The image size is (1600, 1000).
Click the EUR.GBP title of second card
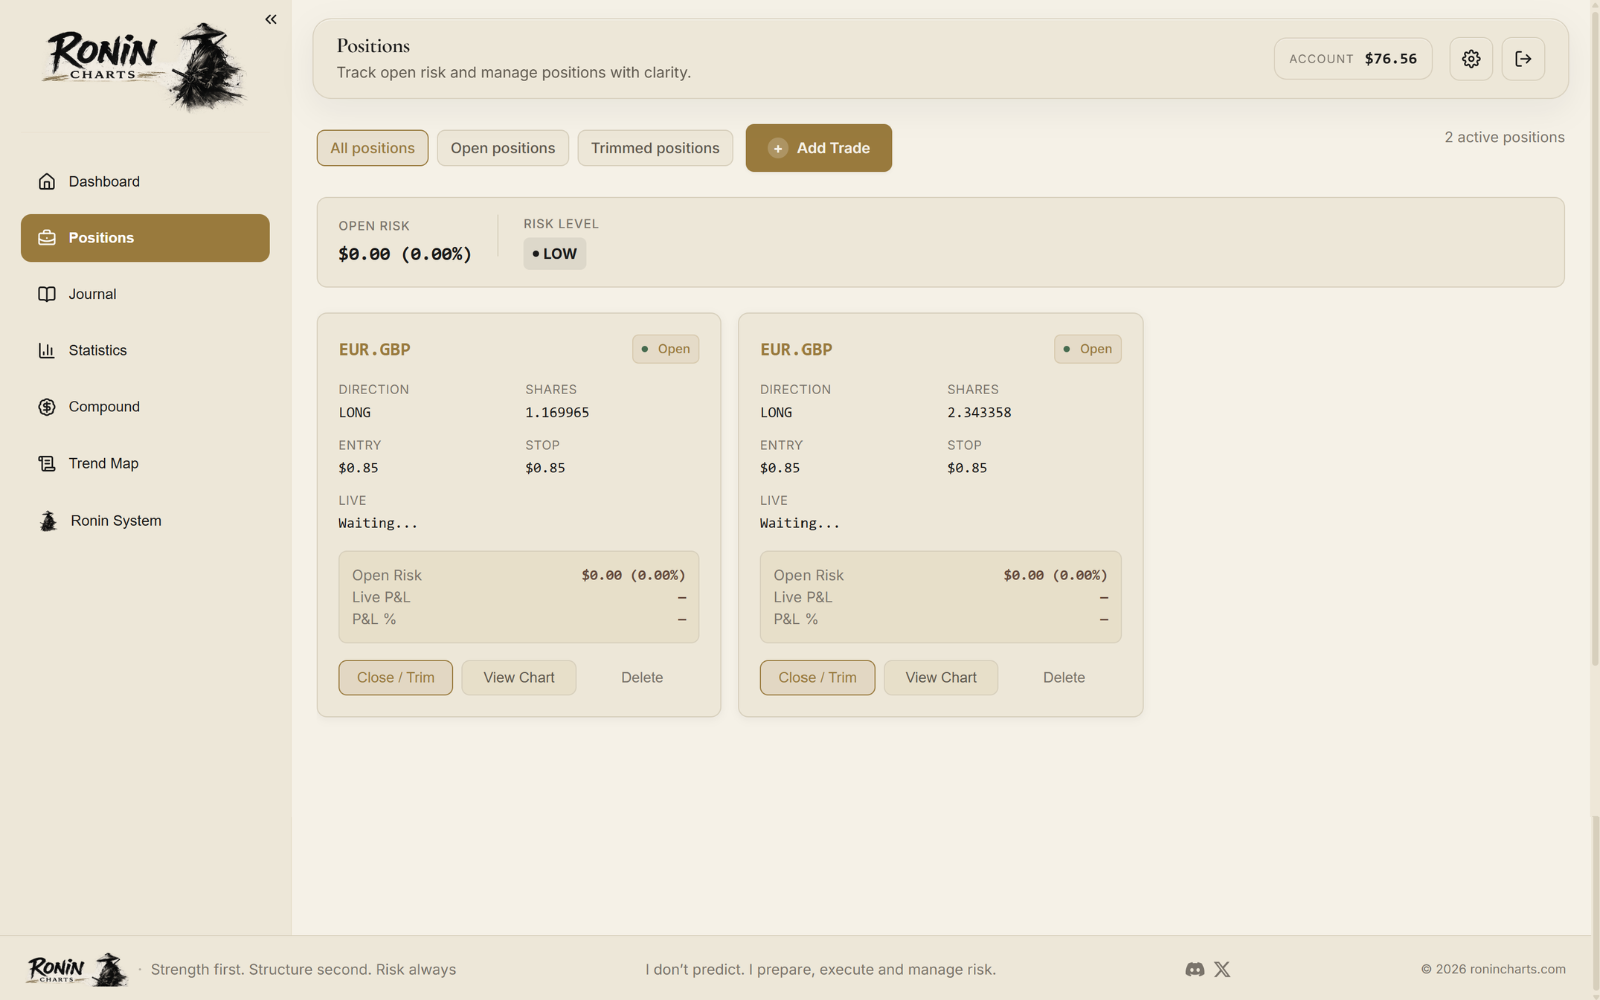[x=796, y=349]
